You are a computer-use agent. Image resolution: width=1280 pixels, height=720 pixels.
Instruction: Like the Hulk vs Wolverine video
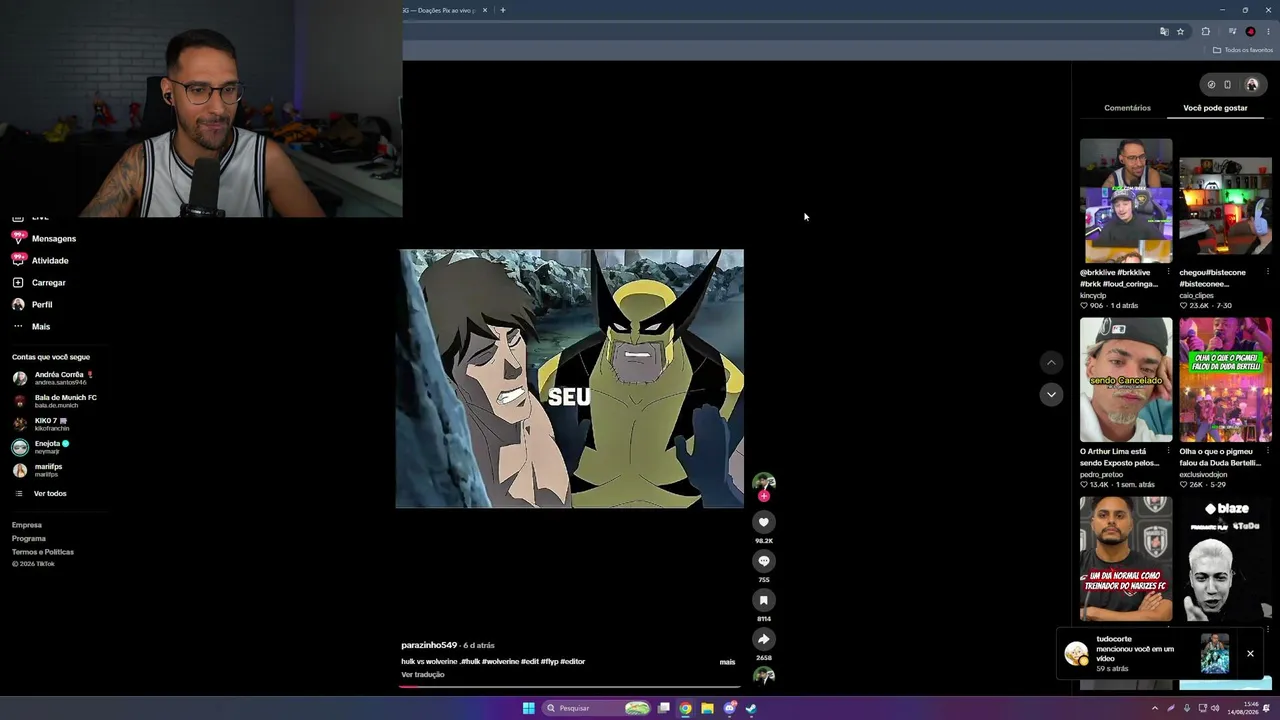[763, 522]
